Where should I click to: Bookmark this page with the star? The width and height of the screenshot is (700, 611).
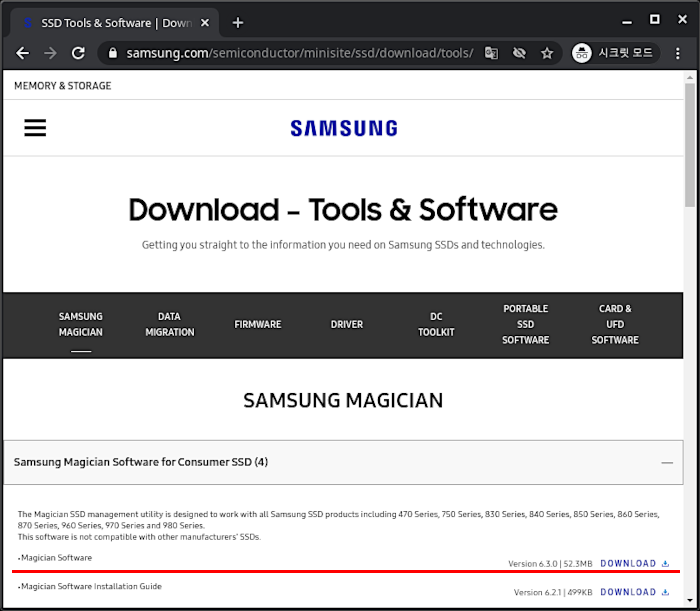(547, 53)
